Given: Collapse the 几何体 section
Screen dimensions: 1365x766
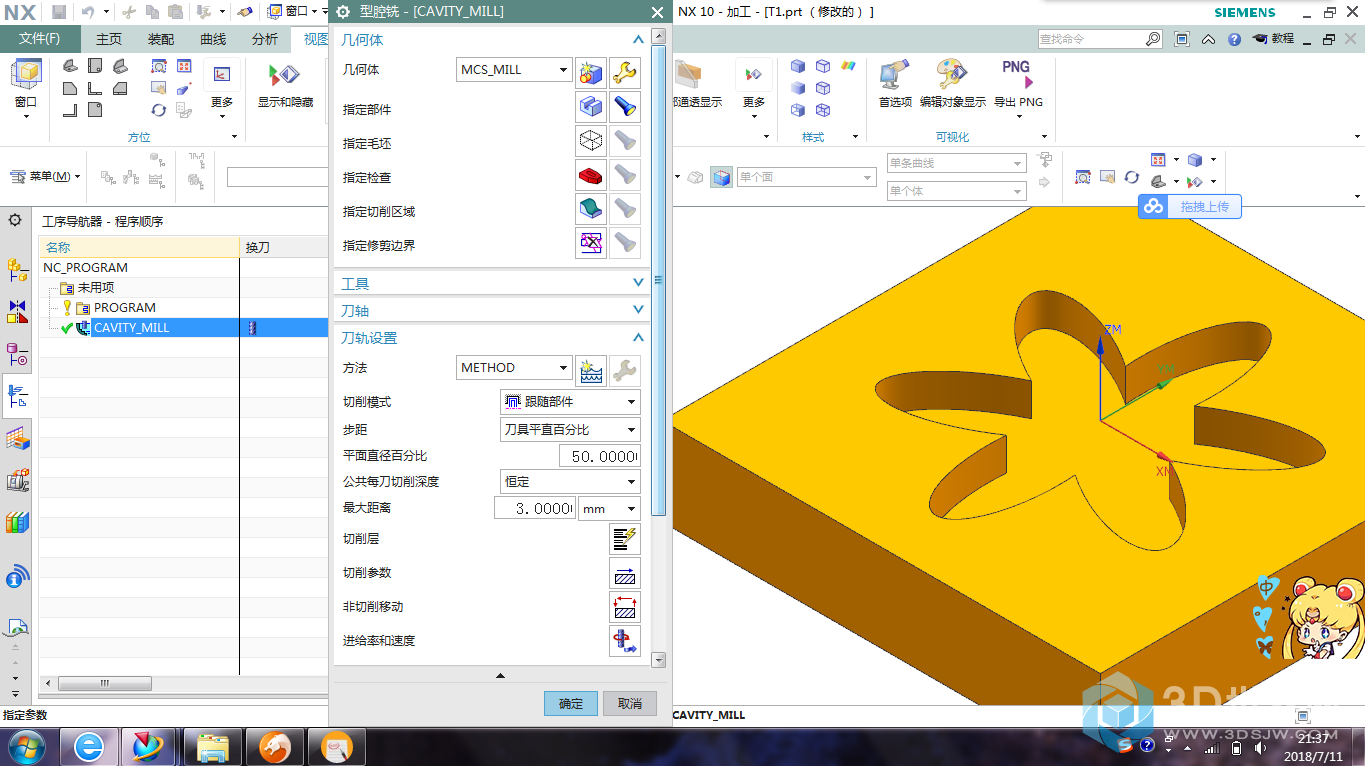Looking at the screenshot, I should [638, 40].
